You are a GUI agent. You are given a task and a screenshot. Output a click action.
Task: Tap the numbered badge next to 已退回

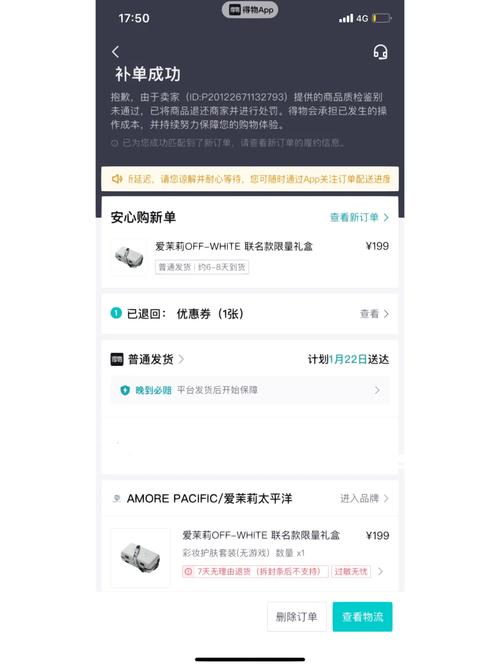[x=116, y=314]
